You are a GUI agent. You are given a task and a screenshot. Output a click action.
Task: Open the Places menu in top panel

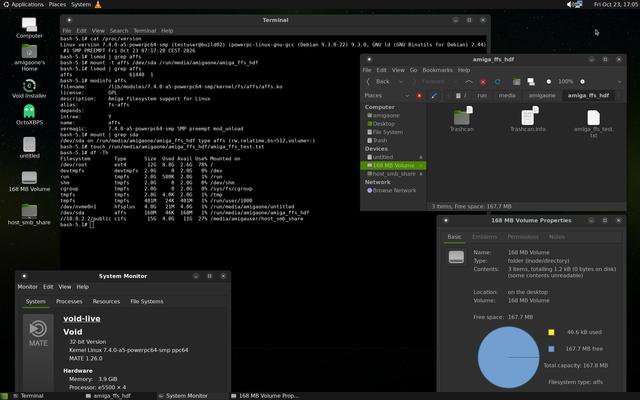point(57,4)
